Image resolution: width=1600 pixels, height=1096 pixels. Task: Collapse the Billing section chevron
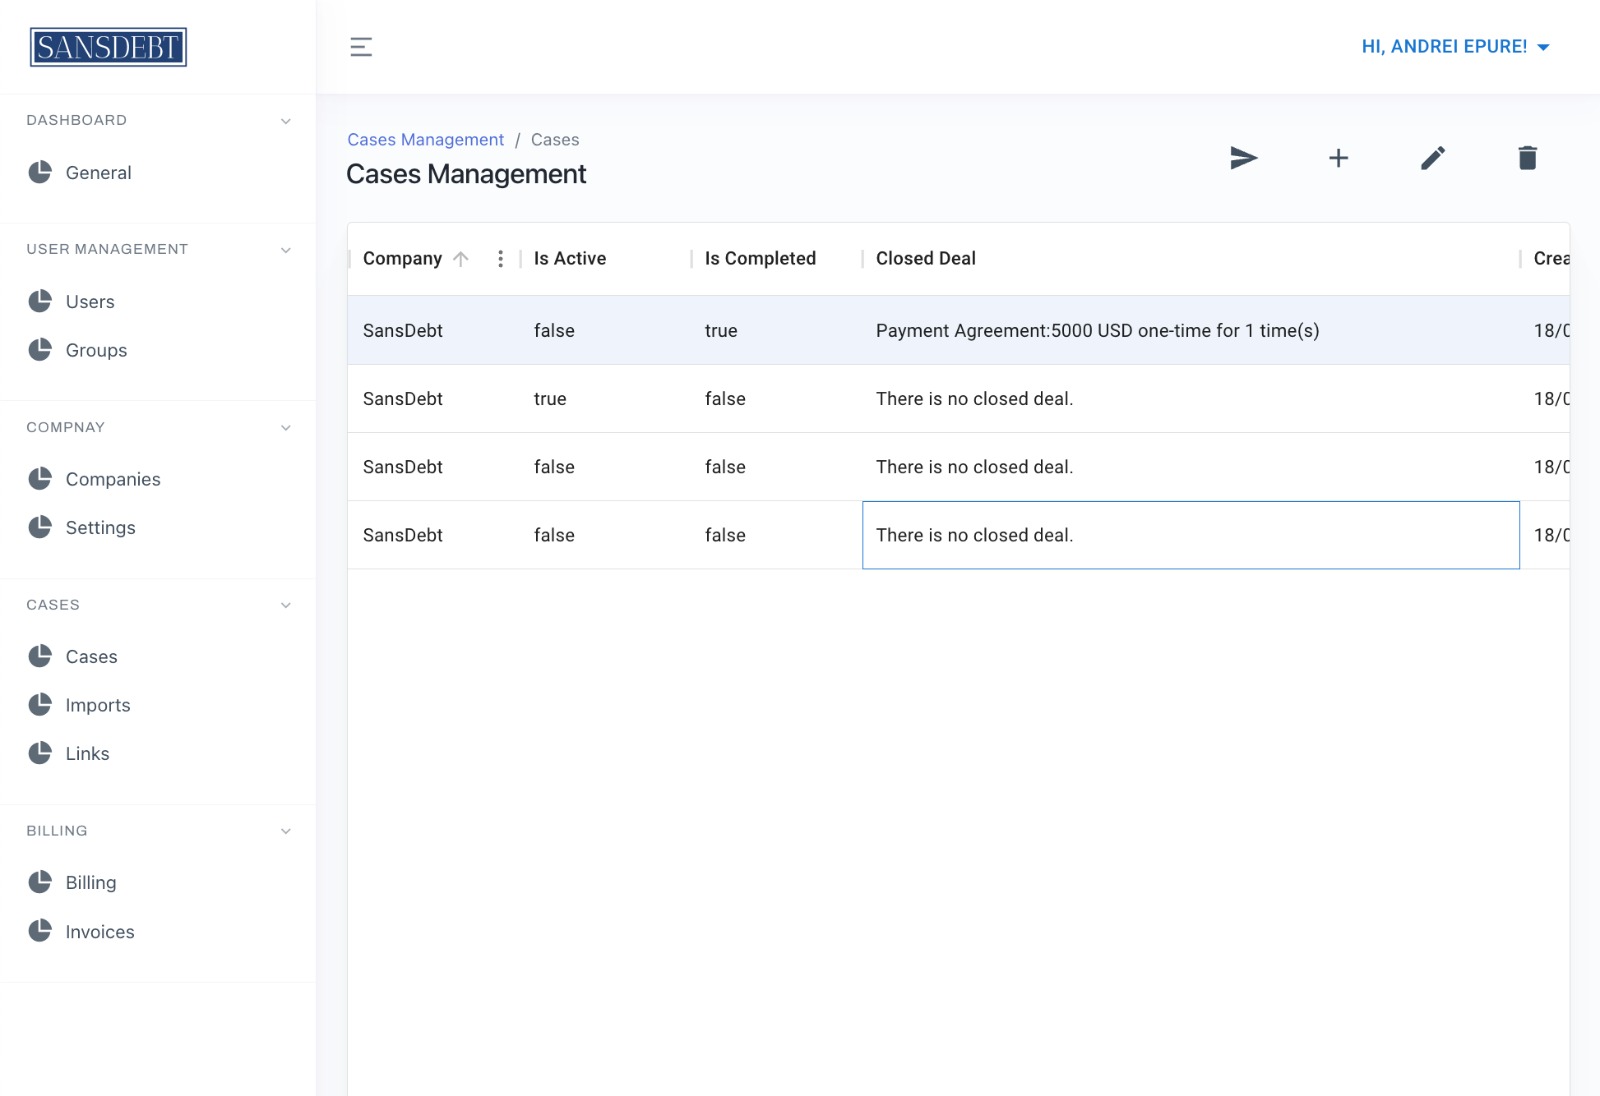[286, 831]
